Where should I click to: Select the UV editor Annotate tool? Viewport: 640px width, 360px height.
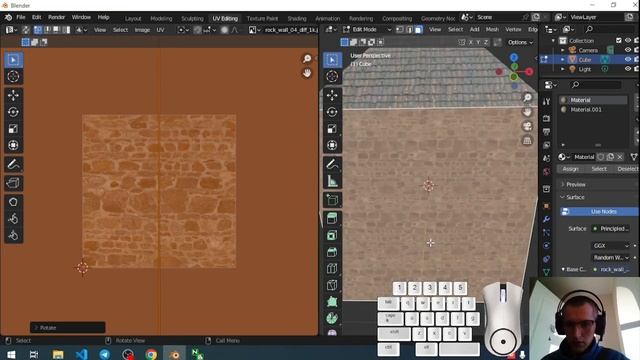[x=13, y=164]
